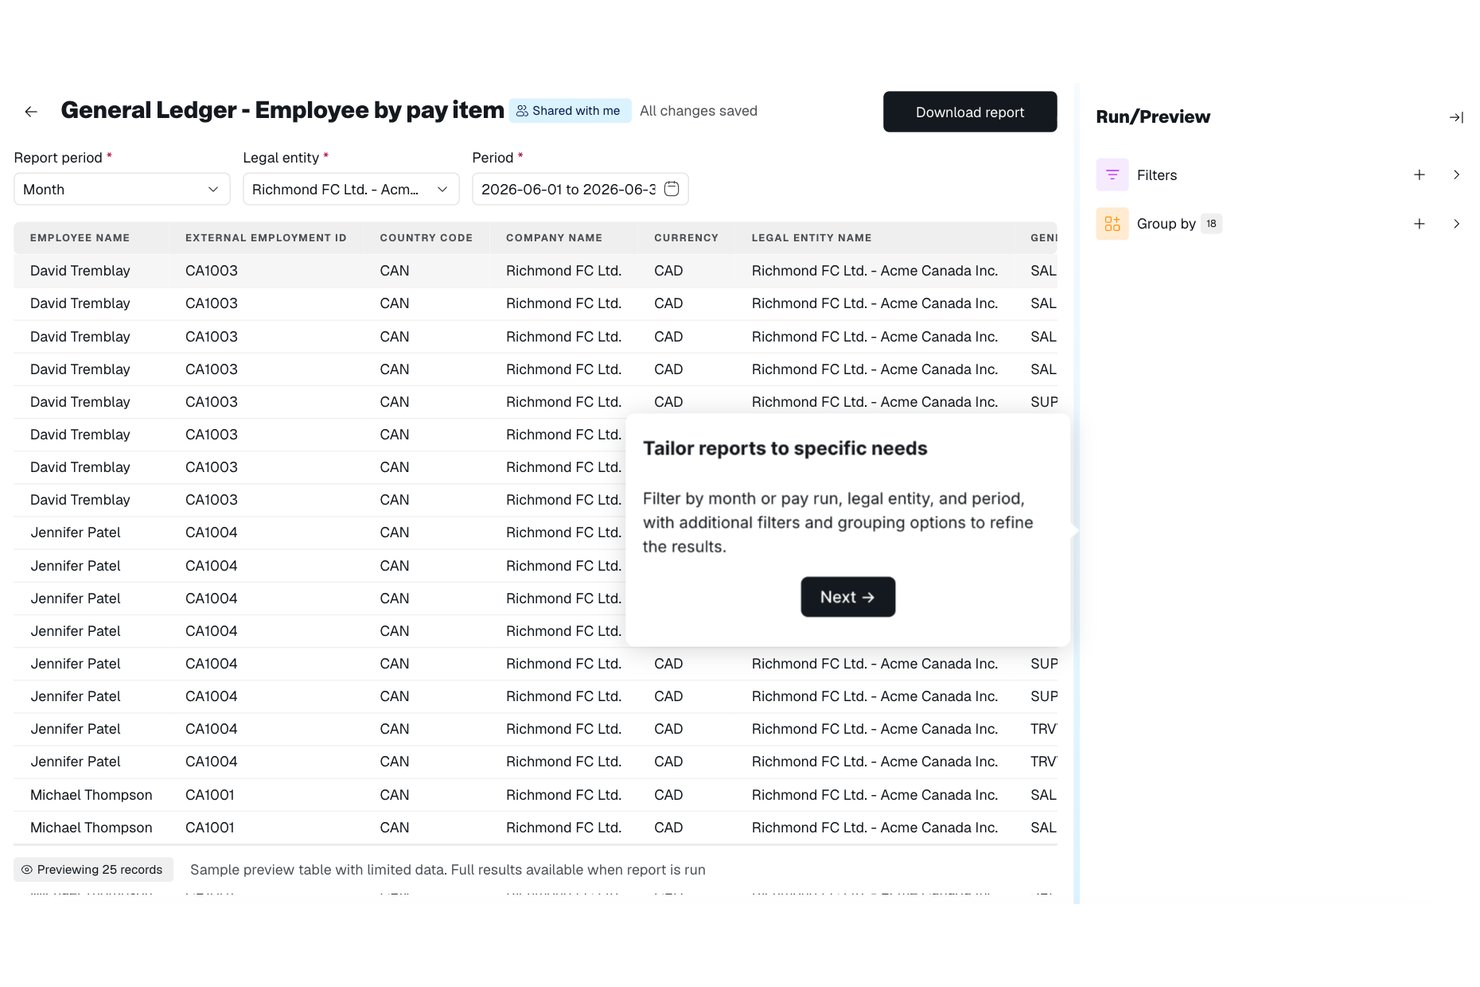
Task: Click first Jennifer Patel row name
Action: tap(75, 533)
